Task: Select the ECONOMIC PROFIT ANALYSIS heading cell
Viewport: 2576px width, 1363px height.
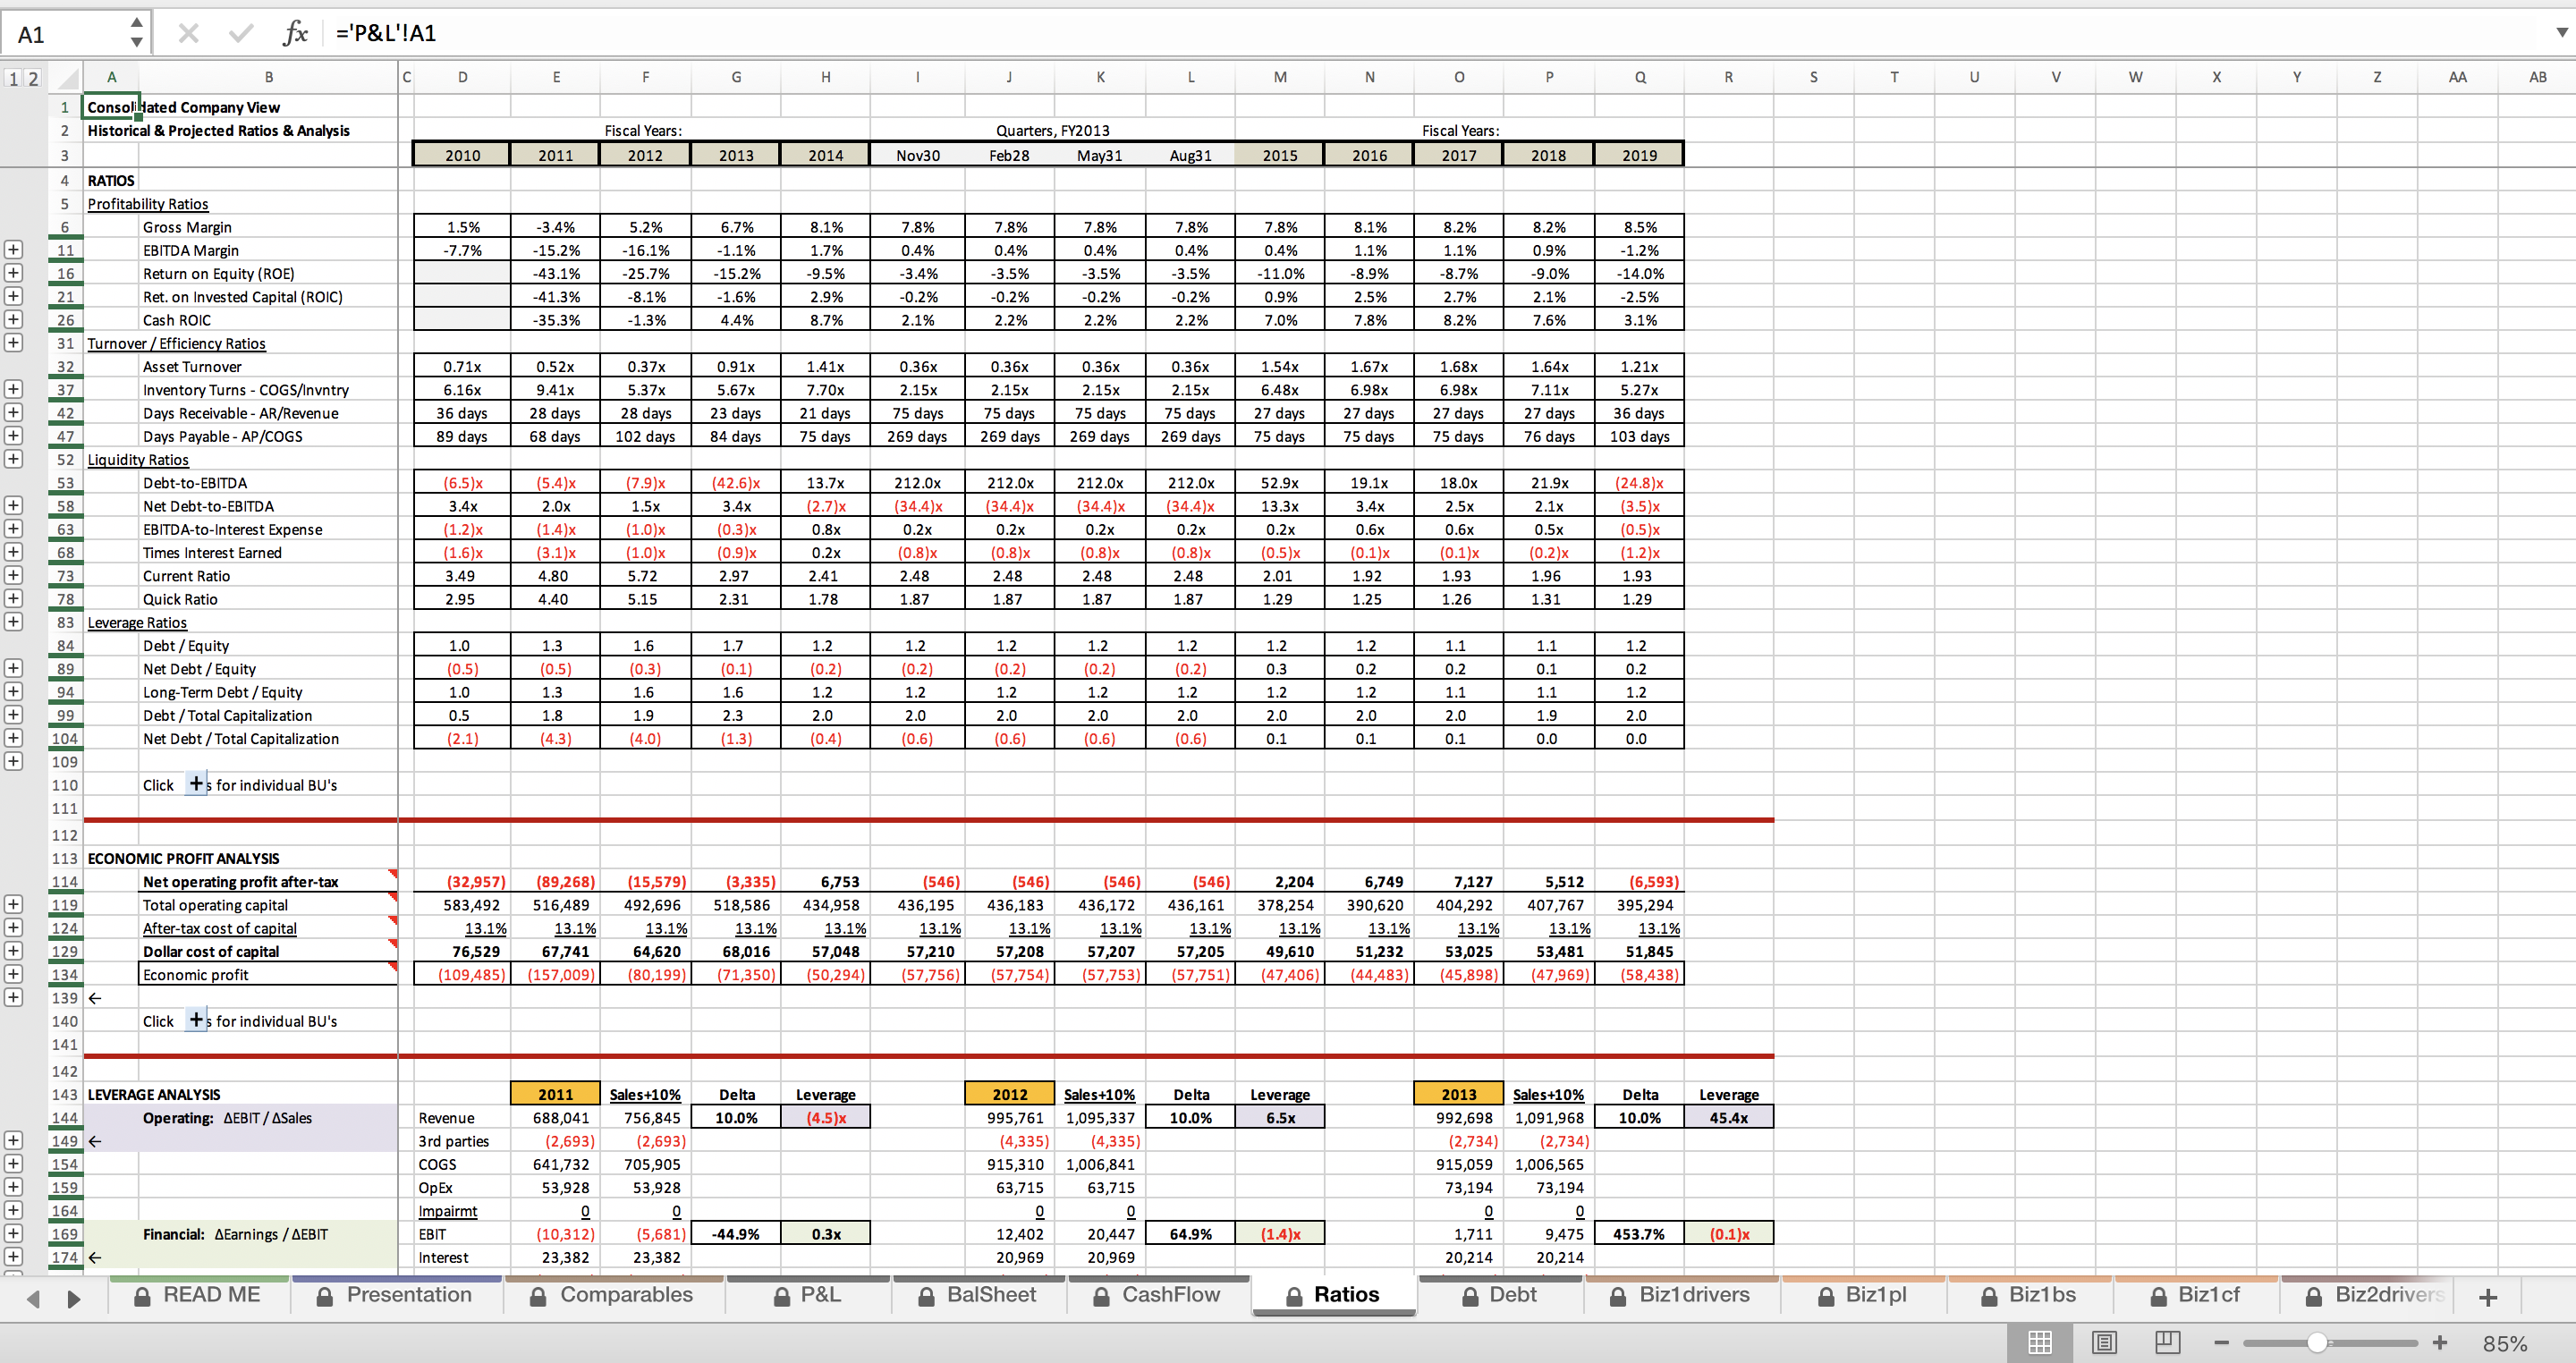Action: coord(183,858)
